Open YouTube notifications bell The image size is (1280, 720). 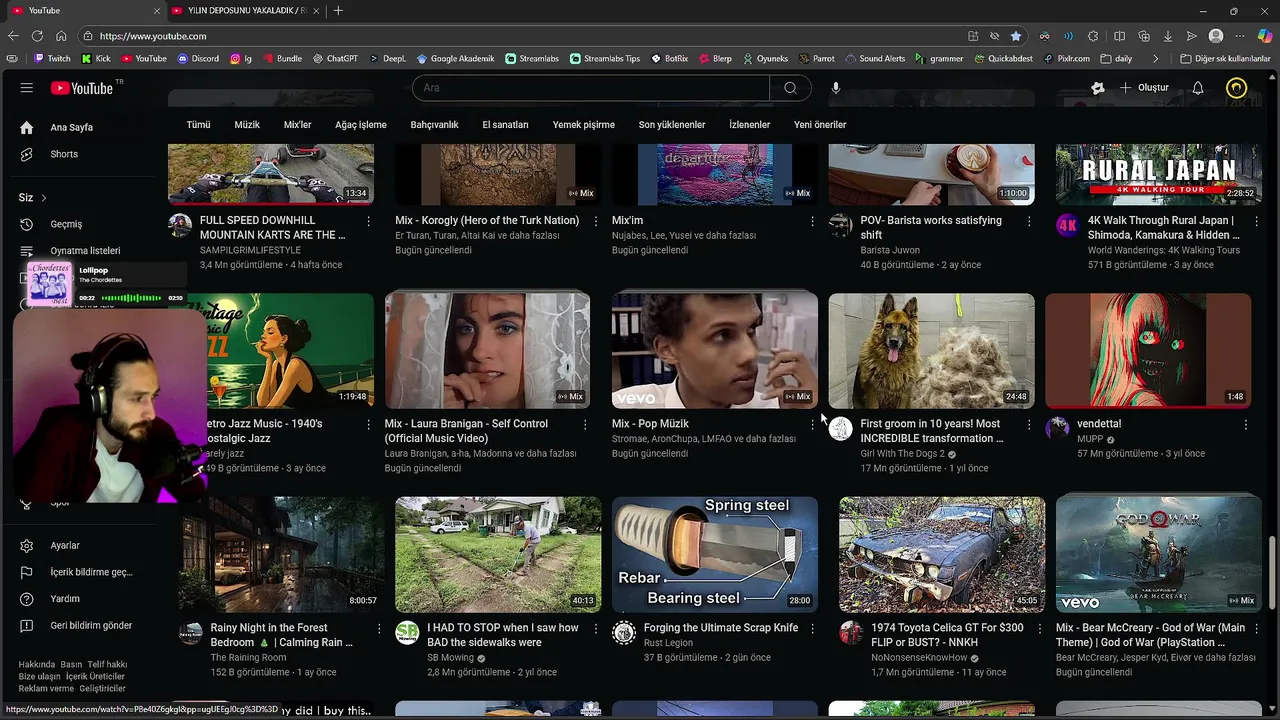[x=1197, y=88]
